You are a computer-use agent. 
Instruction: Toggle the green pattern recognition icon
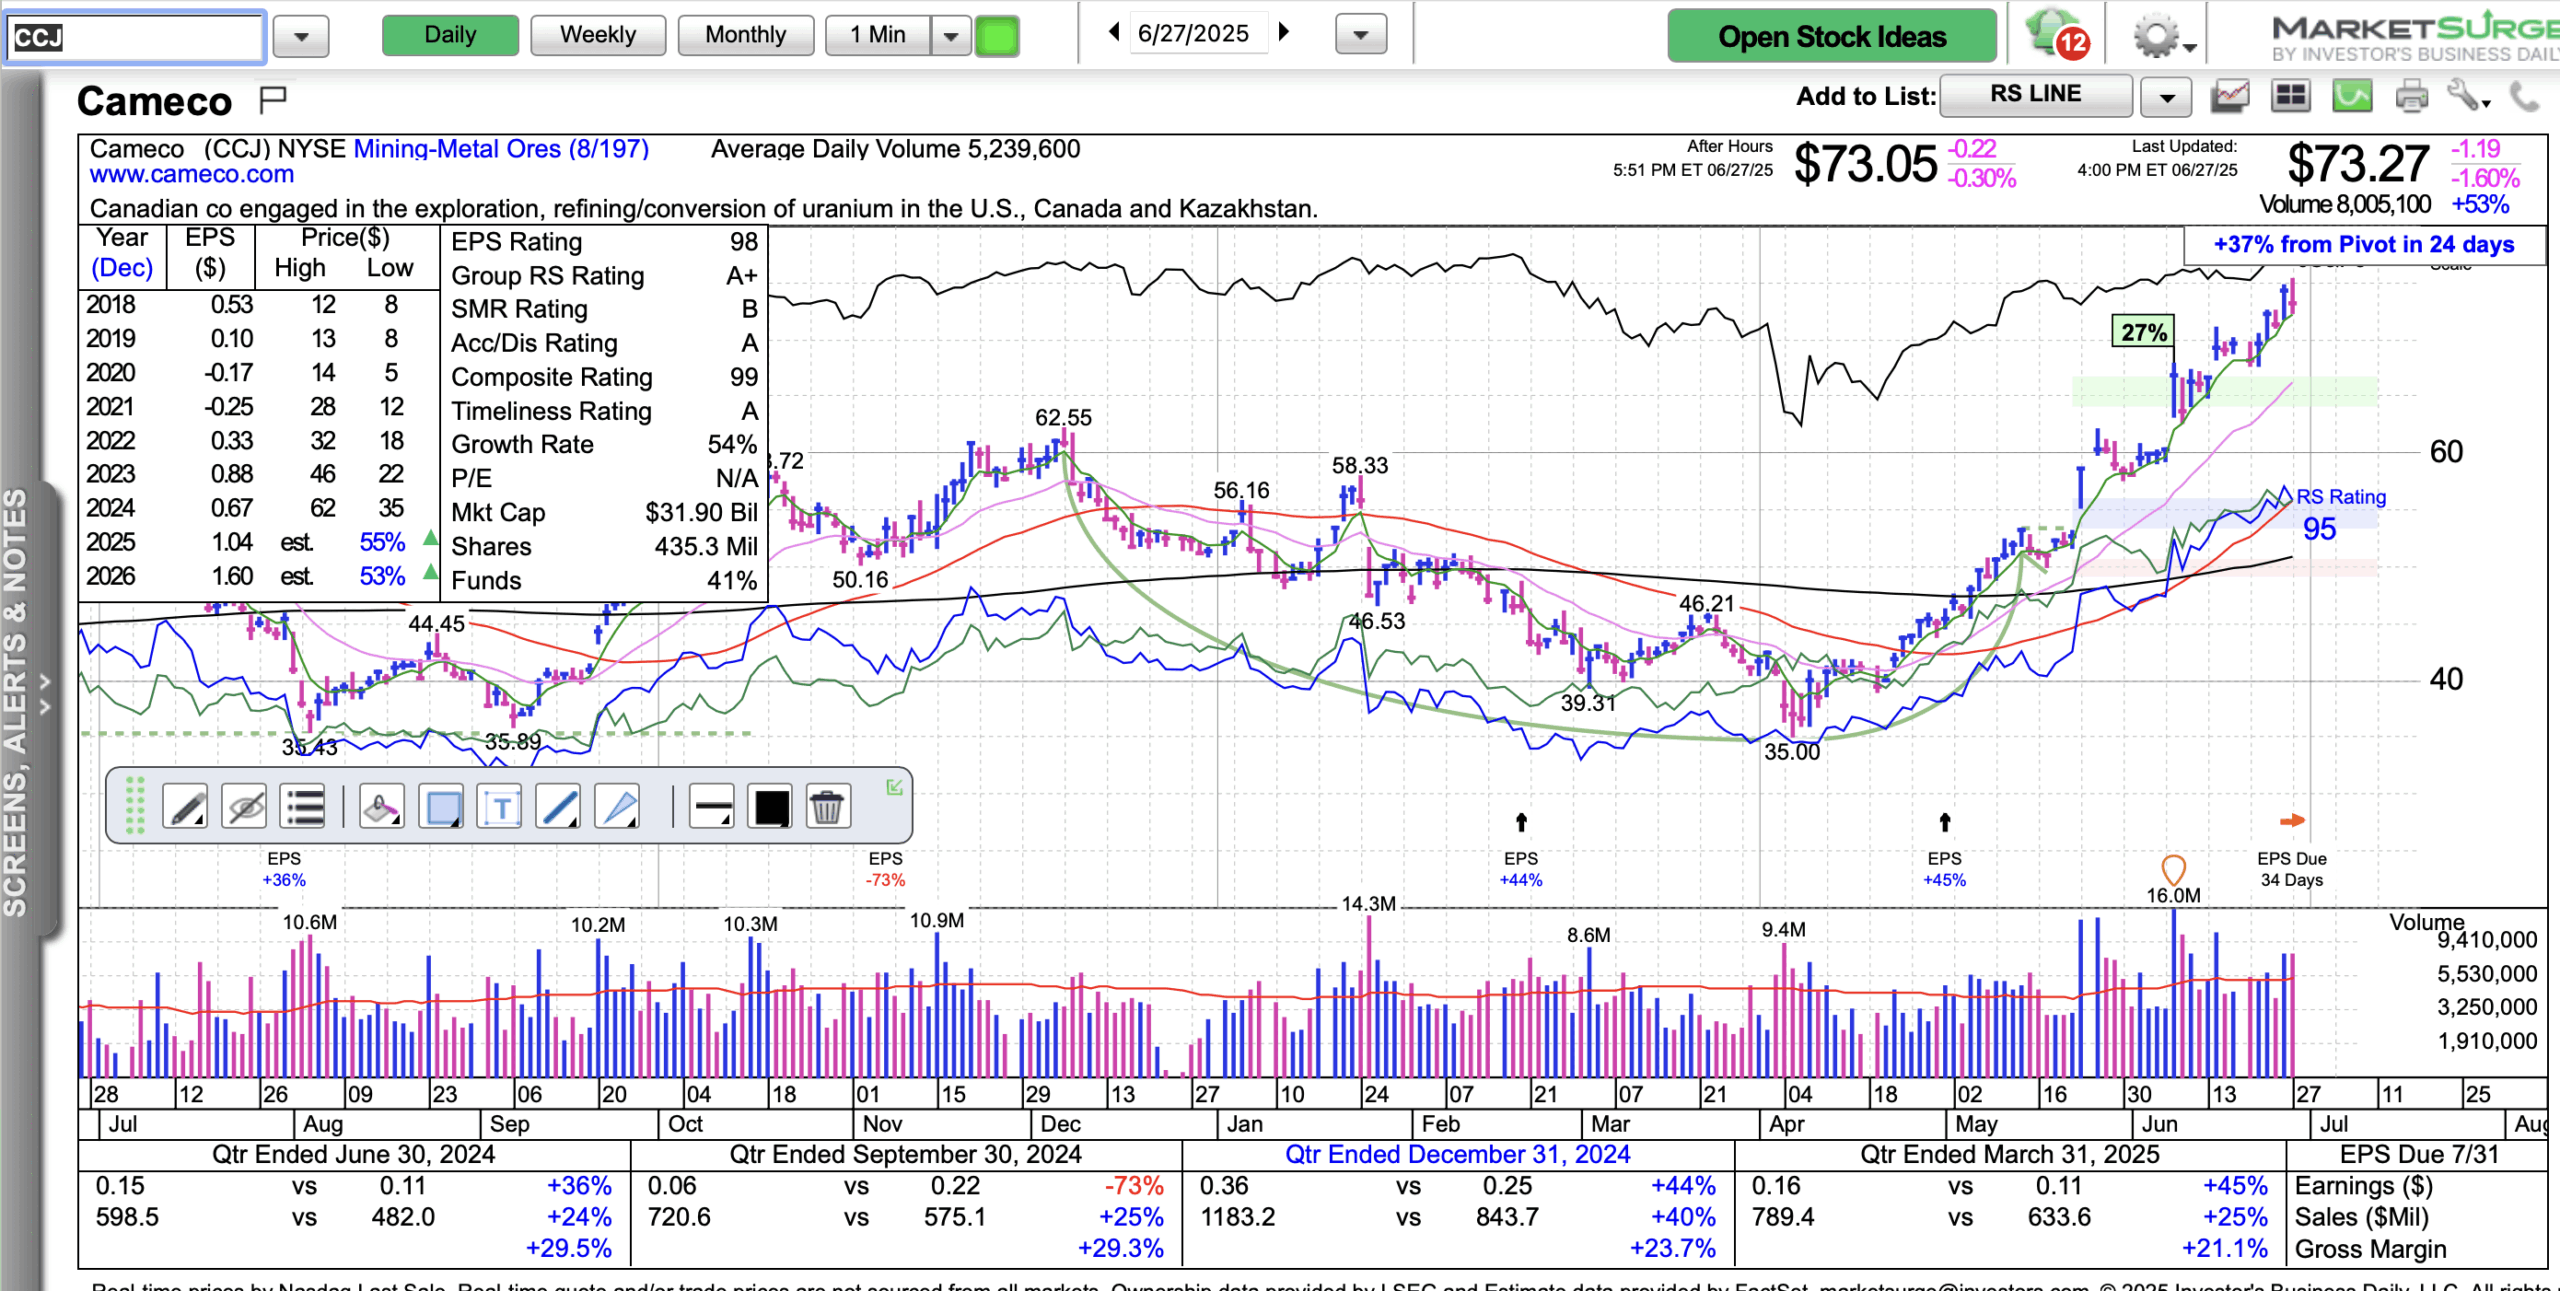point(2352,97)
